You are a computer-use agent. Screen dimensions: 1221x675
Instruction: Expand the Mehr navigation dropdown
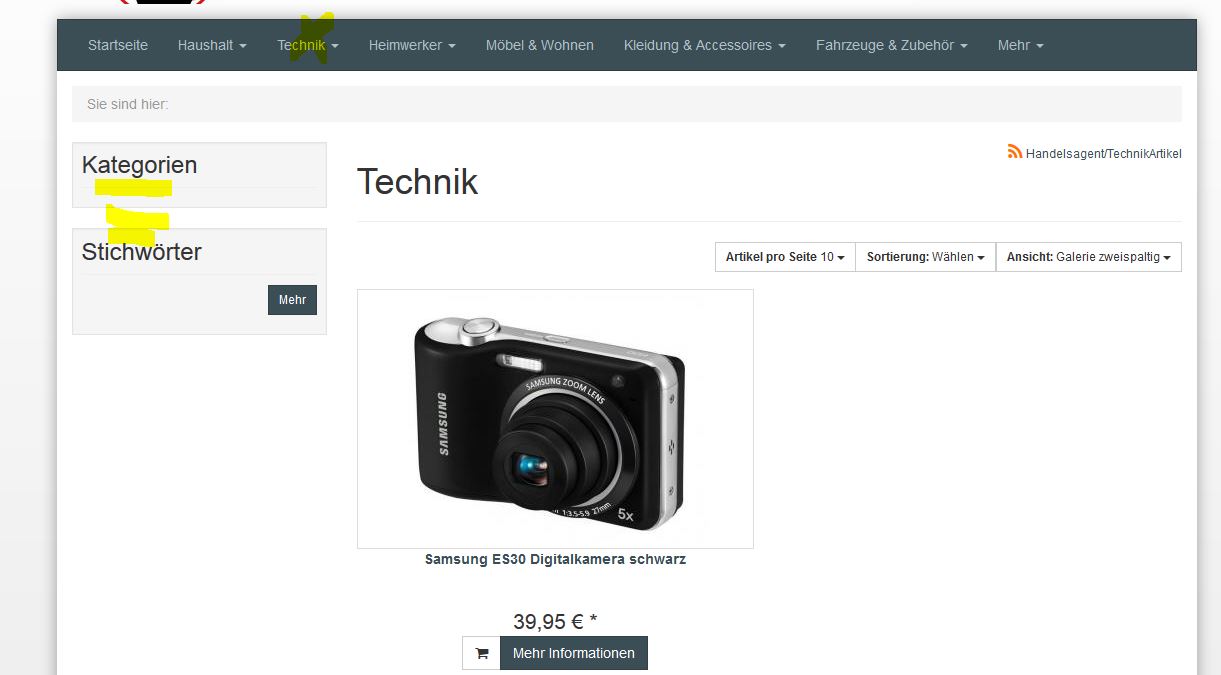1020,45
